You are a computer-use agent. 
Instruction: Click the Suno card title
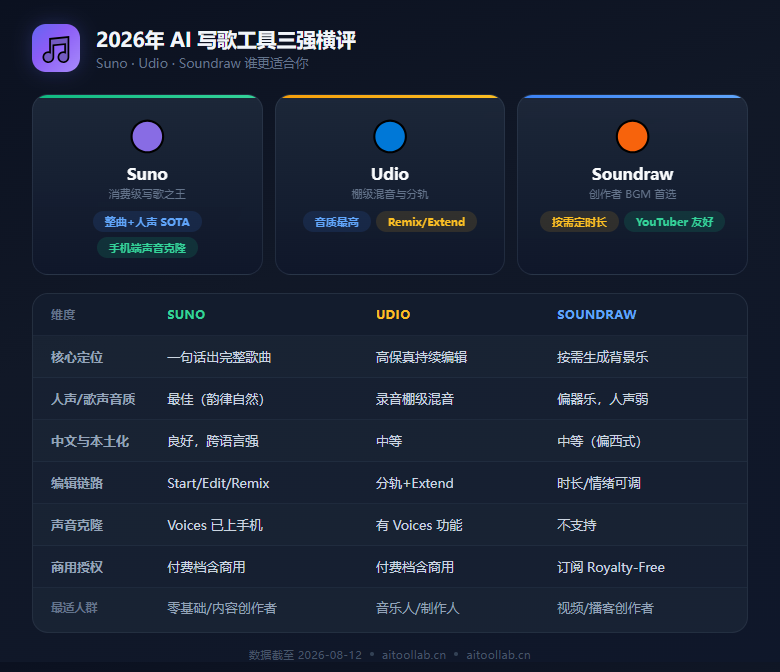click(x=147, y=174)
